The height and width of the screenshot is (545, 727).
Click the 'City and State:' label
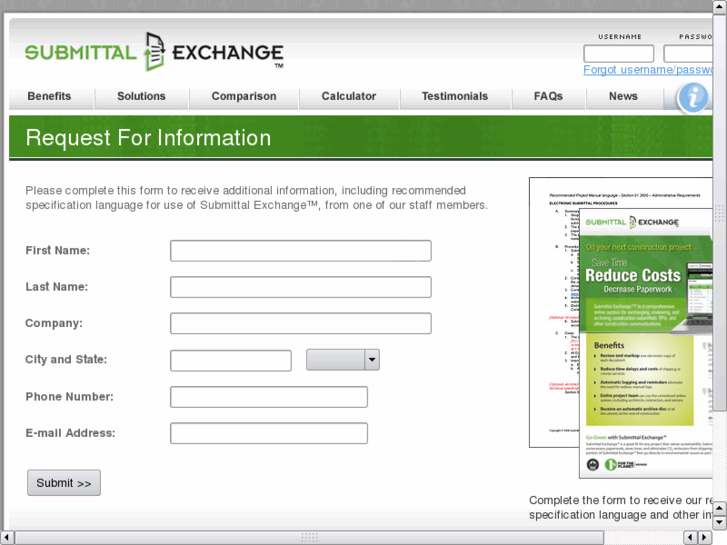(x=66, y=359)
